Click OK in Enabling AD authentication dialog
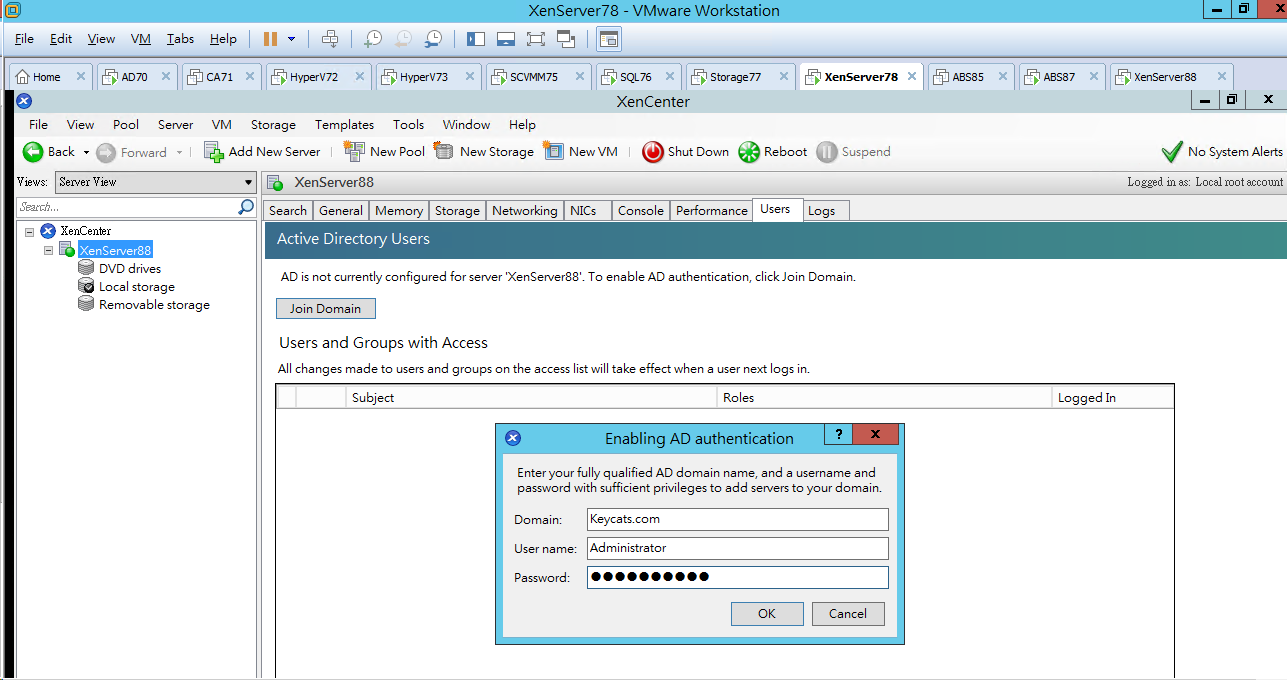Viewport: 1287px width, 680px height. click(767, 614)
